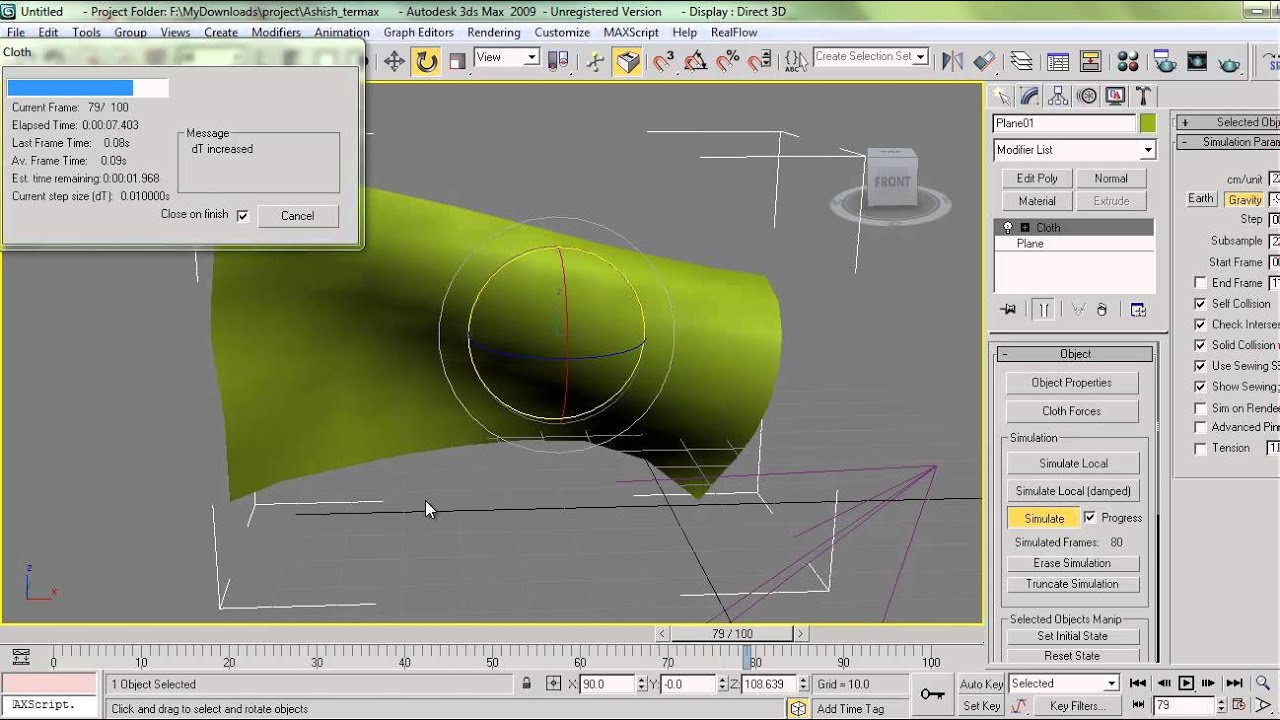Open Render Setup teapot icon
The width and height of the screenshot is (1280, 720).
[1165, 62]
